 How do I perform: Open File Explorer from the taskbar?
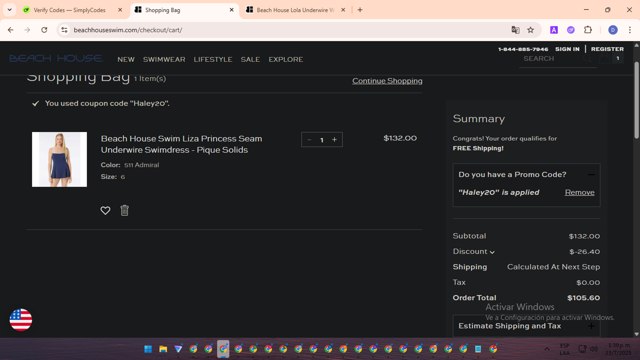click(163, 349)
